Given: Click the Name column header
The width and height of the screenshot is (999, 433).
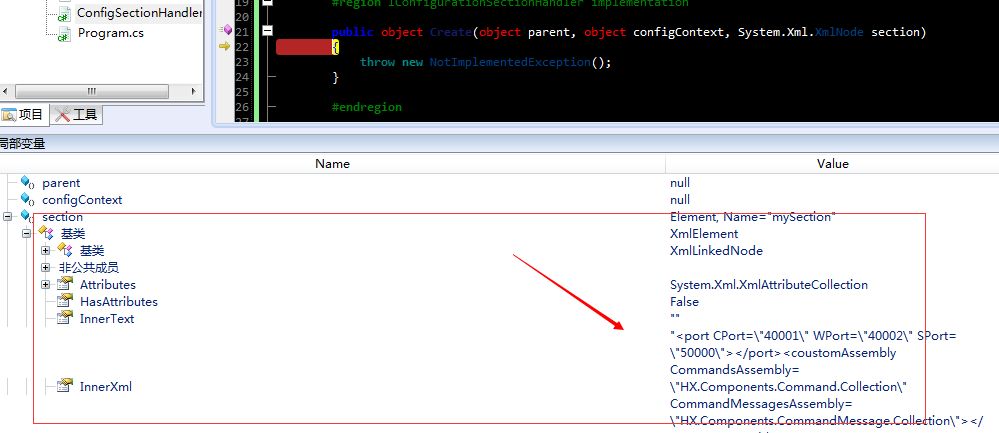Looking at the screenshot, I should (332, 163).
